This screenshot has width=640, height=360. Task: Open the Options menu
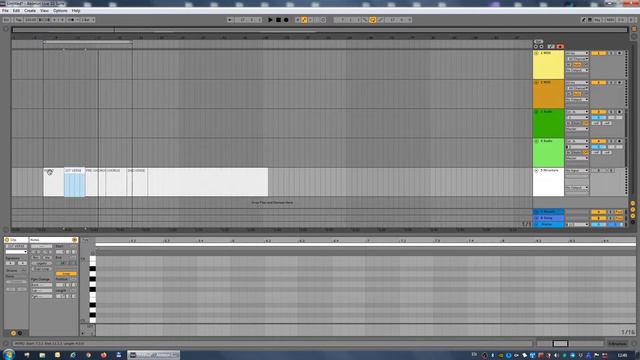[60, 11]
